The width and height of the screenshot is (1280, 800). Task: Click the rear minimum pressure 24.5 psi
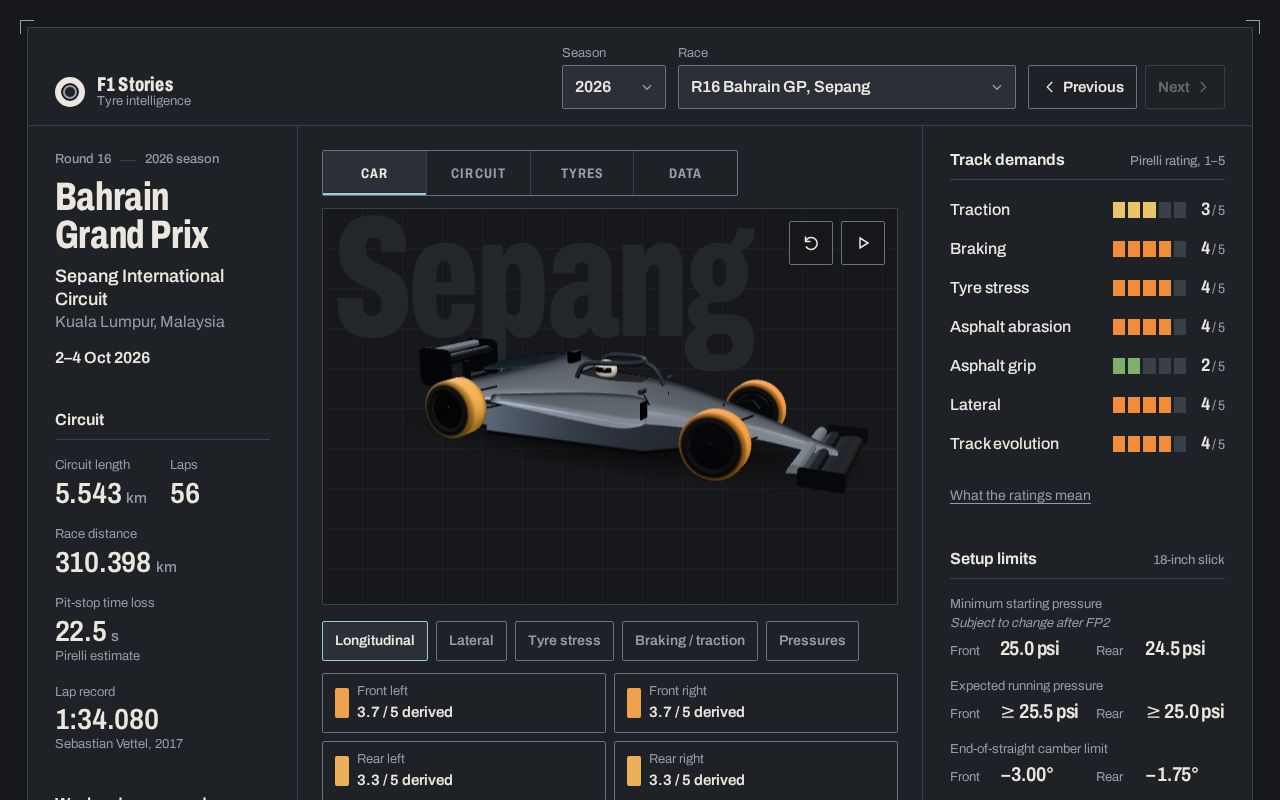pos(1175,649)
